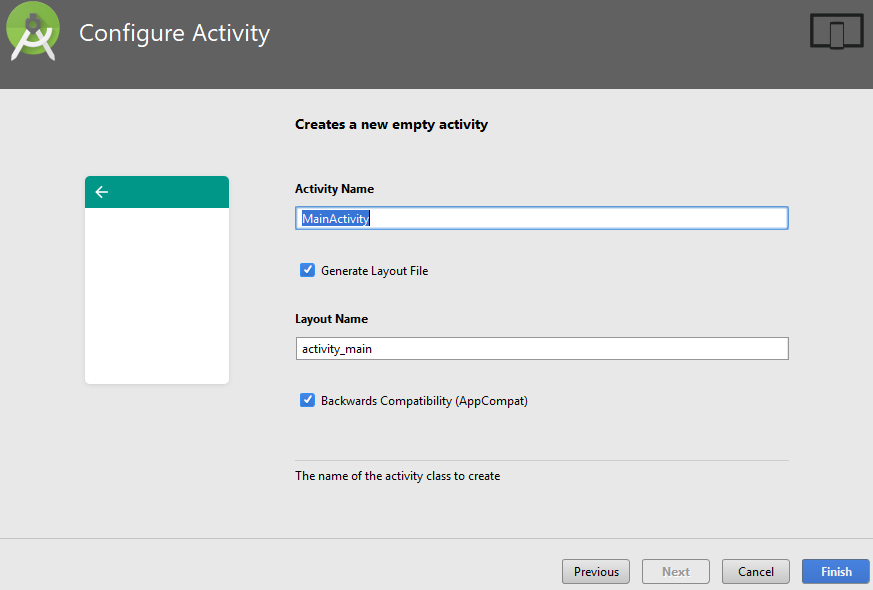Click the phone and tablet form factor icon

click(x=836, y=31)
